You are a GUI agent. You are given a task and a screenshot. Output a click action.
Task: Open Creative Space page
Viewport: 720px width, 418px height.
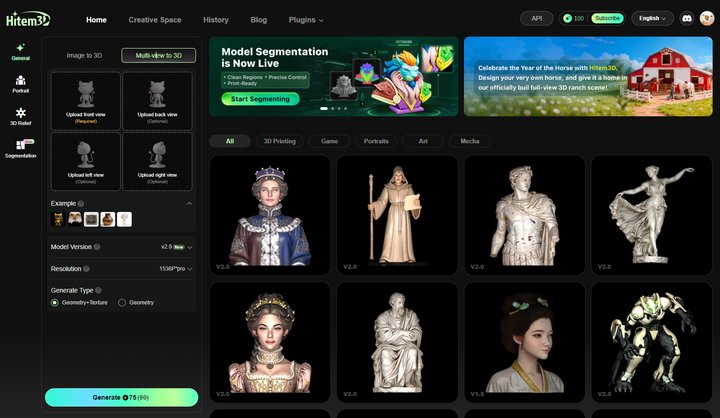[155, 20]
